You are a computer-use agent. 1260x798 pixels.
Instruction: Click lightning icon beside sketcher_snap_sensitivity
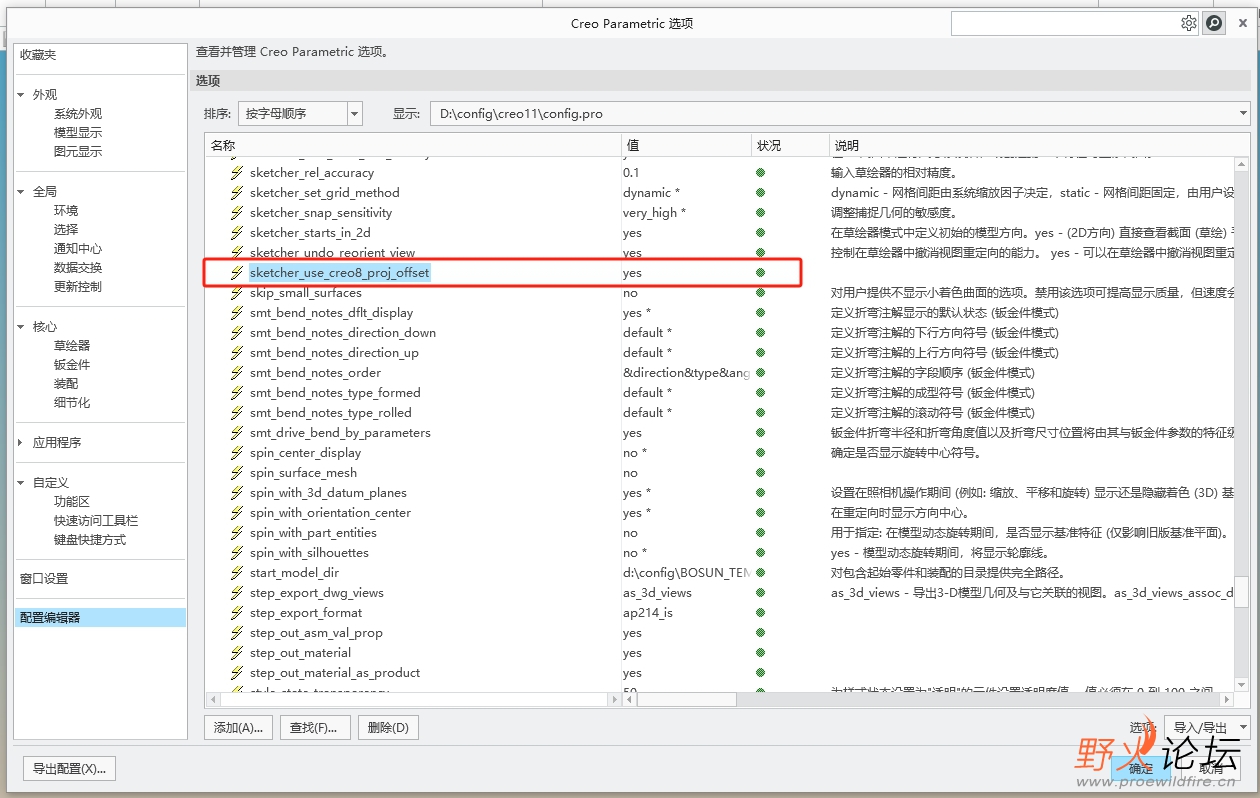(x=237, y=213)
